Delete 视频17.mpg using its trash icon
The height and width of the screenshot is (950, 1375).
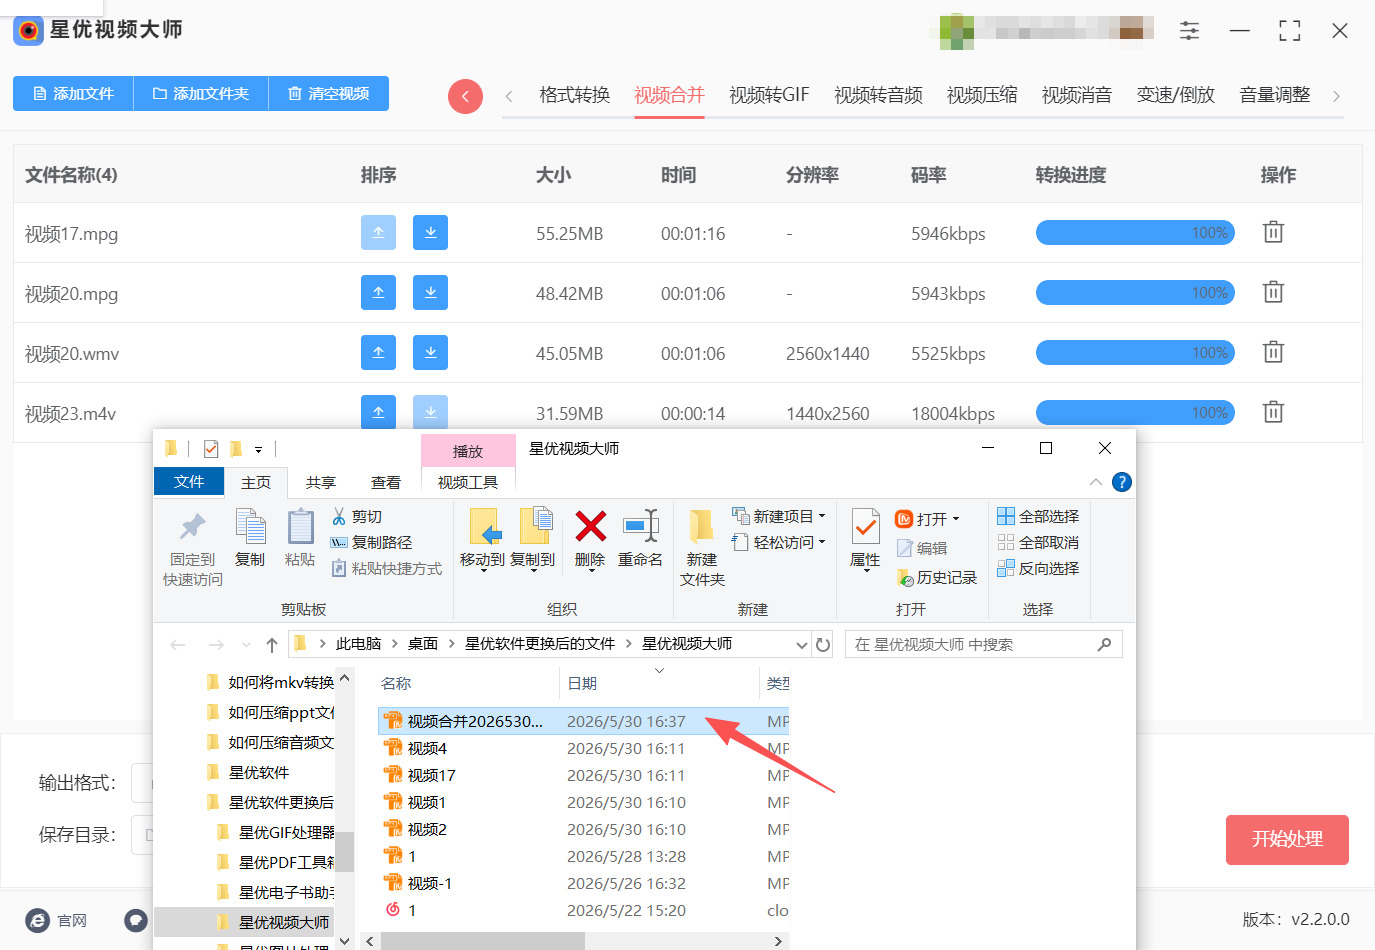[1273, 232]
